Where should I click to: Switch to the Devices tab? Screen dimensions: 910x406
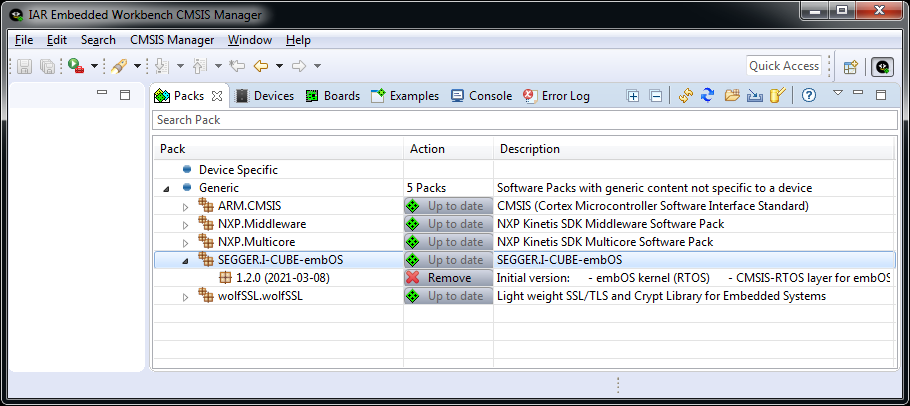click(x=264, y=96)
